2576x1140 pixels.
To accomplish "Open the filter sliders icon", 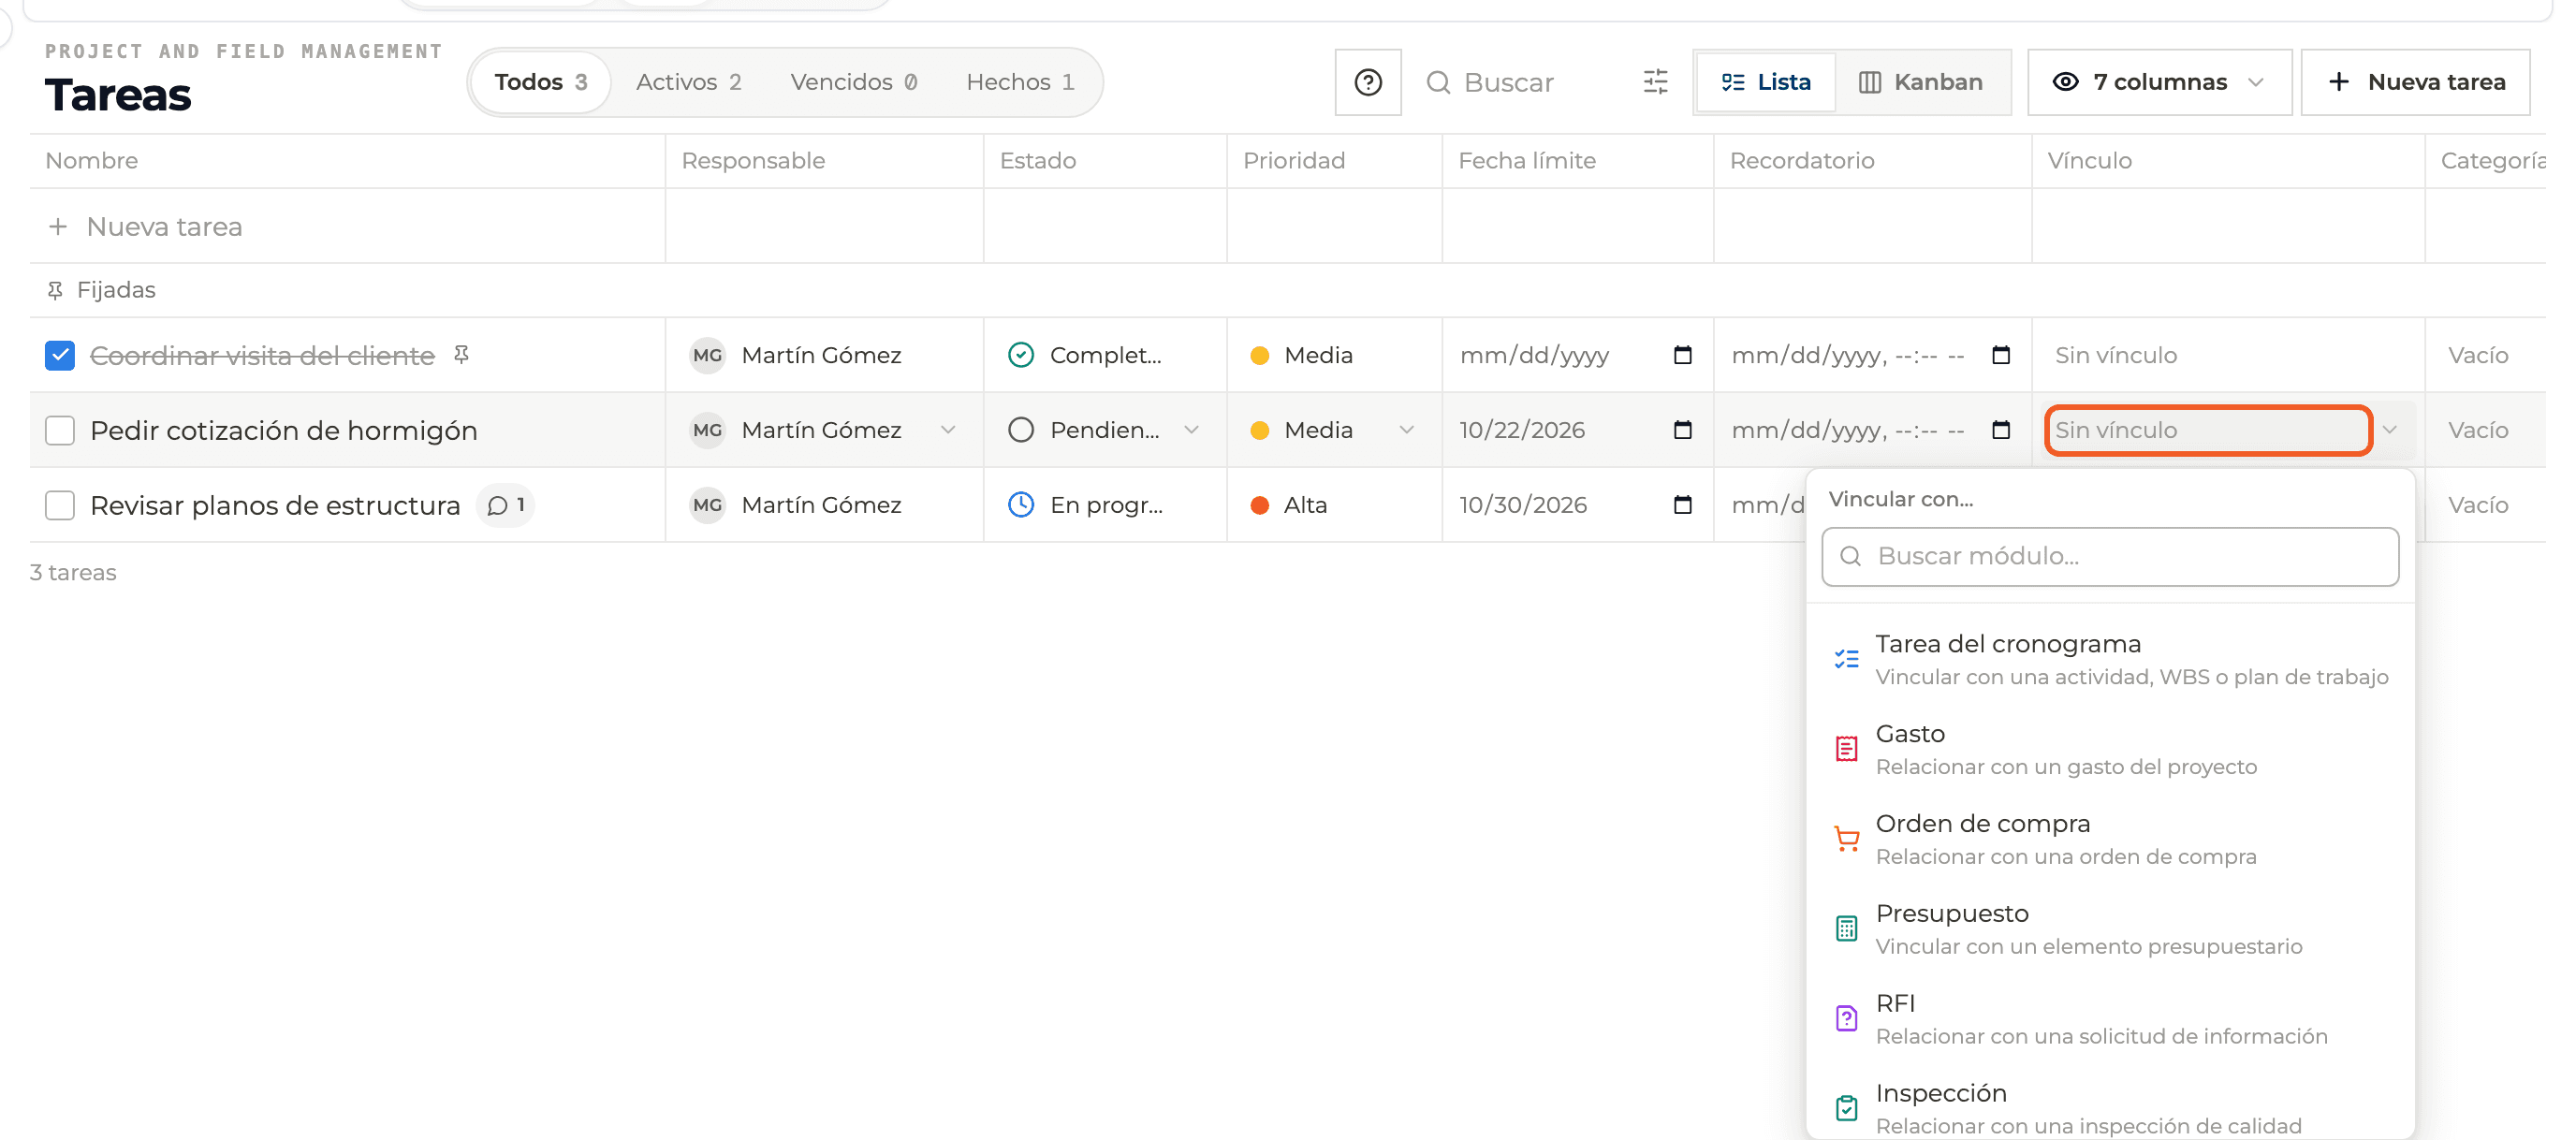I will 1656,82.
